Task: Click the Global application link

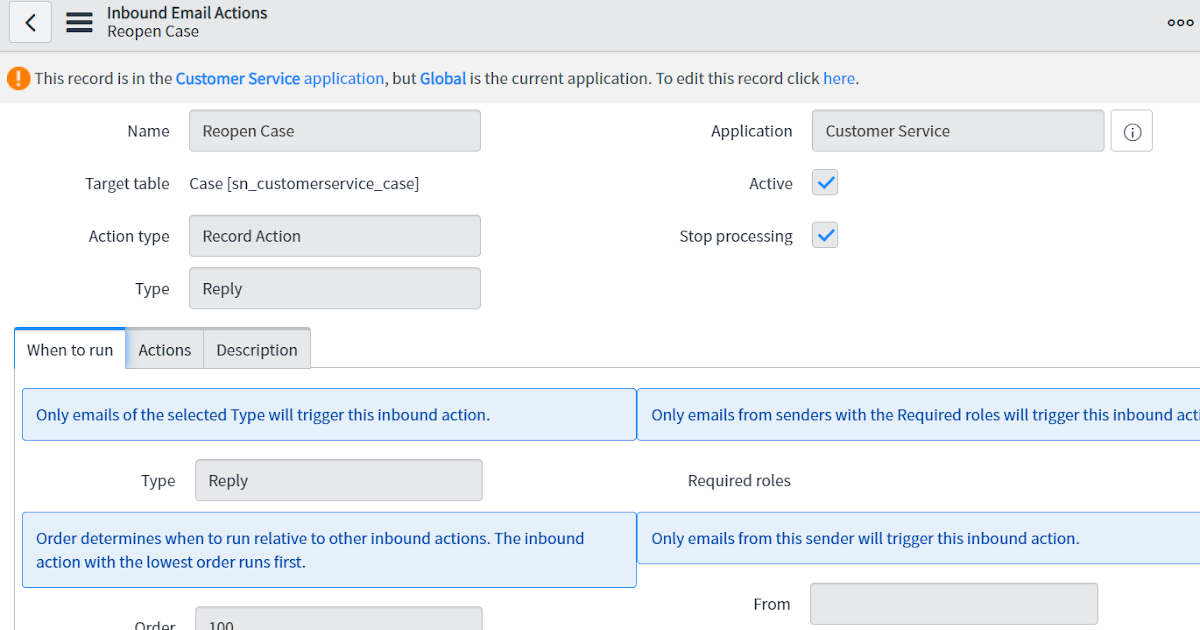Action: 442,78
